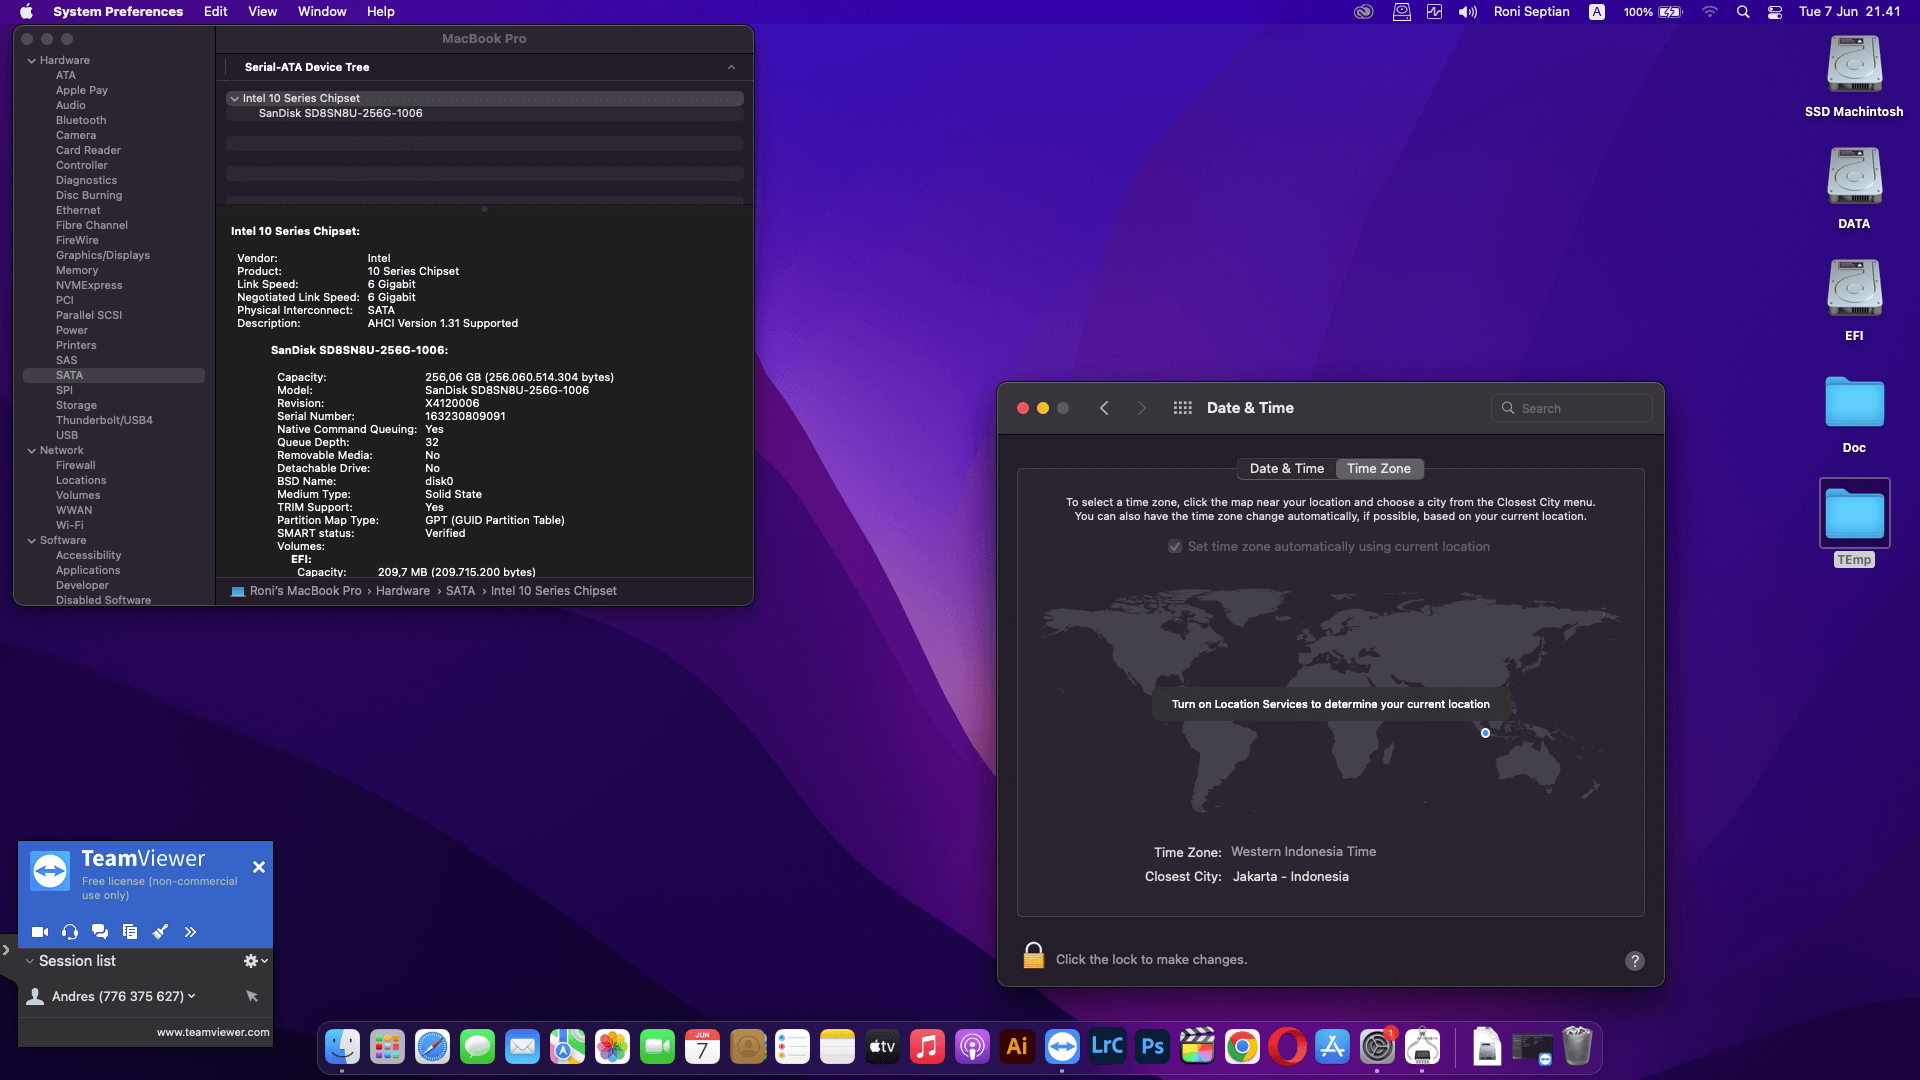Open Adobe Illustrator in the Dock
1920x1080 pixels.
1017,1047
